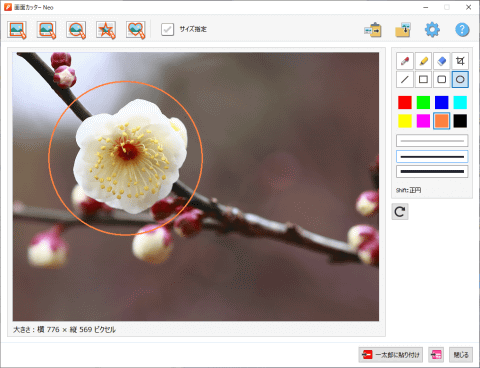Screen dimensions: 480x368
Task: Click the 閉じる button
Action: click(x=461, y=355)
